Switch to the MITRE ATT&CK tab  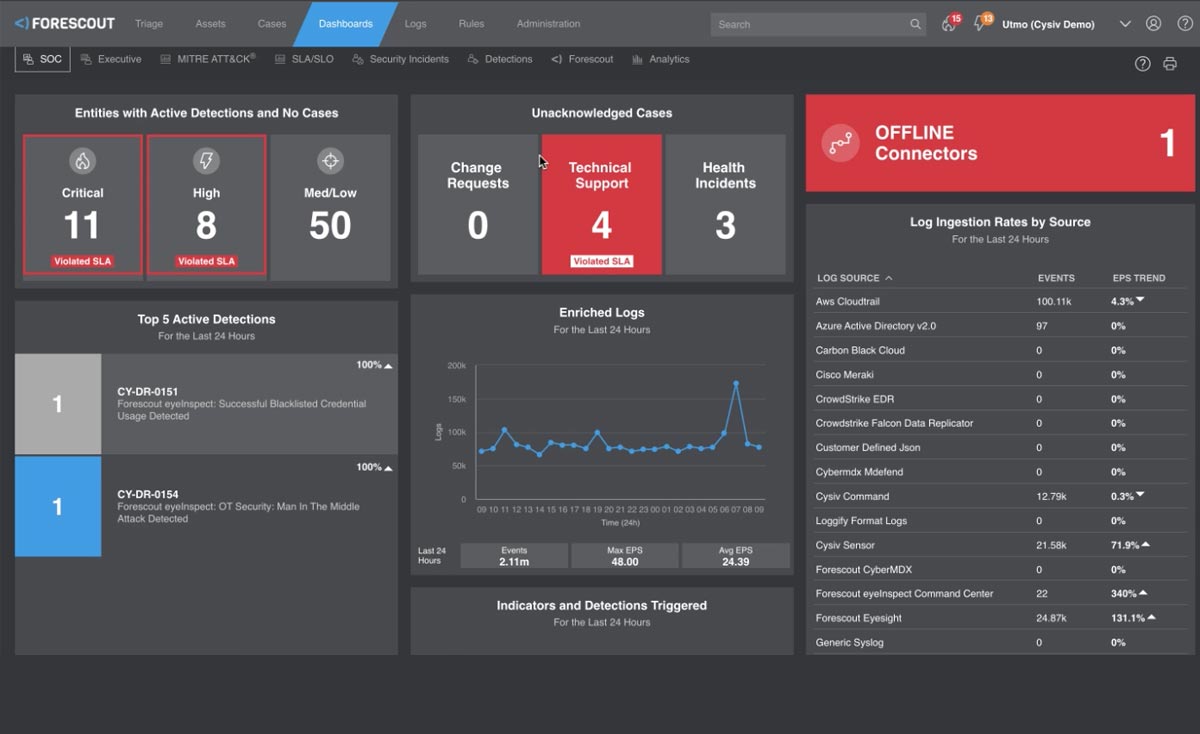[208, 59]
